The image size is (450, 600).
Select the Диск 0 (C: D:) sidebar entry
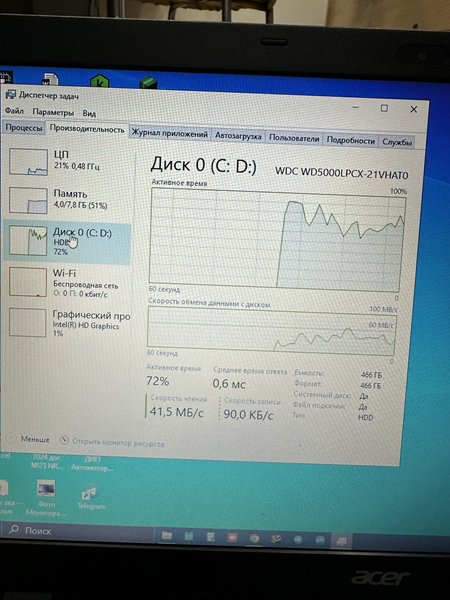coord(67,241)
